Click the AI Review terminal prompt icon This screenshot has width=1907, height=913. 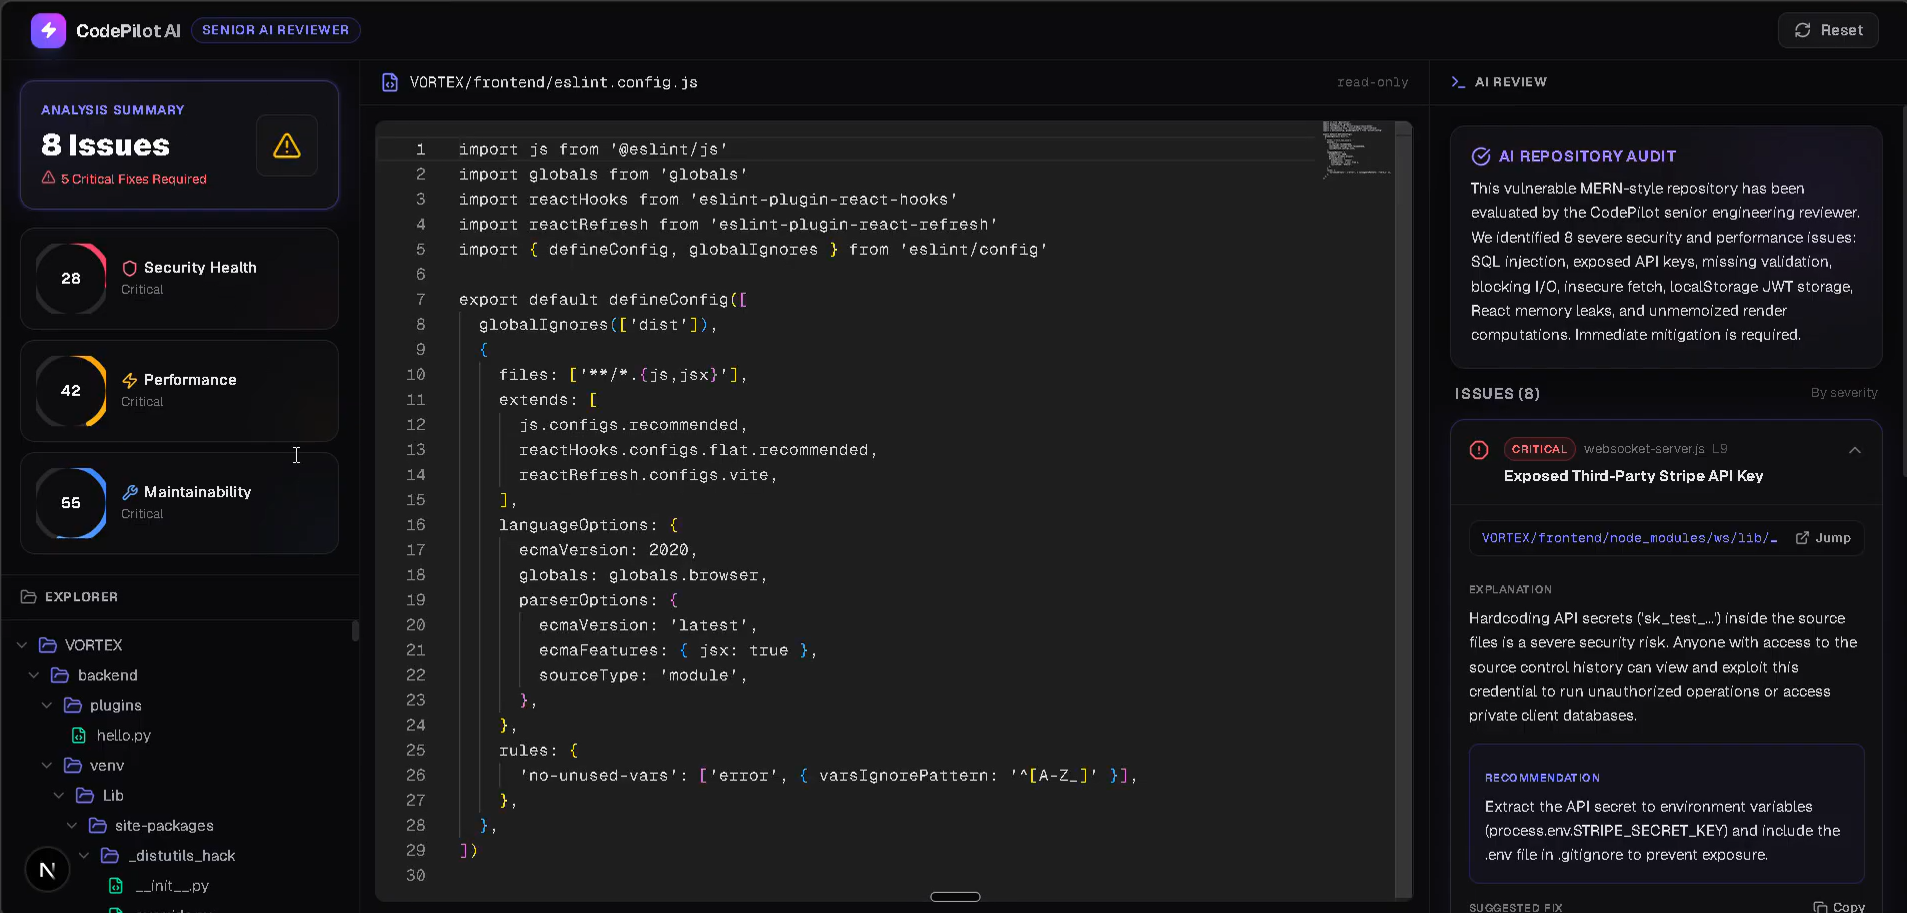(x=1458, y=82)
